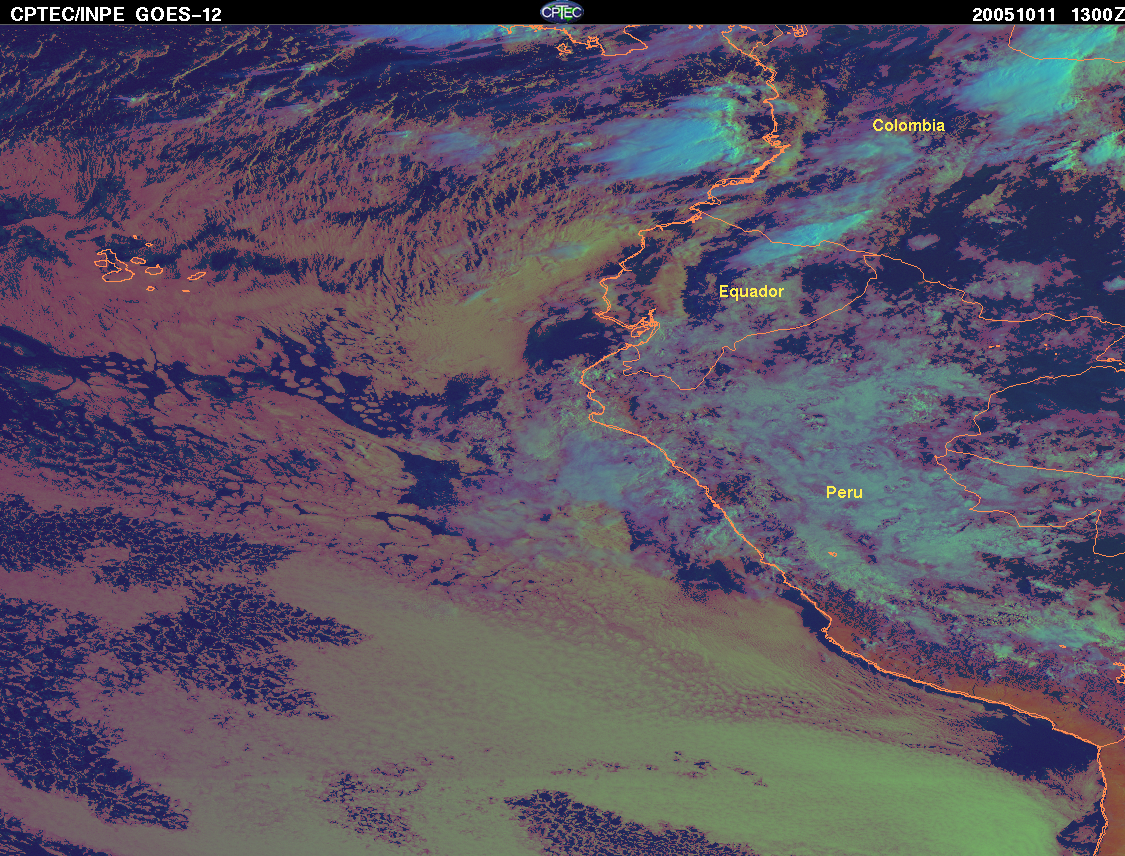
Task: Click the "Colombia" country label
Action: pos(908,126)
